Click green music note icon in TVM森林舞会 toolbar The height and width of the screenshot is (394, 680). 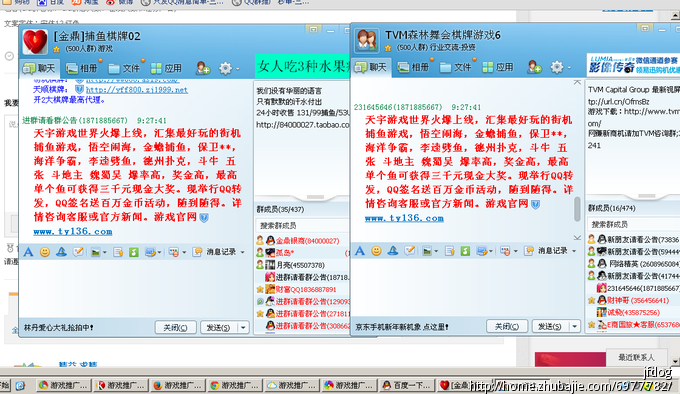(x=465, y=251)
